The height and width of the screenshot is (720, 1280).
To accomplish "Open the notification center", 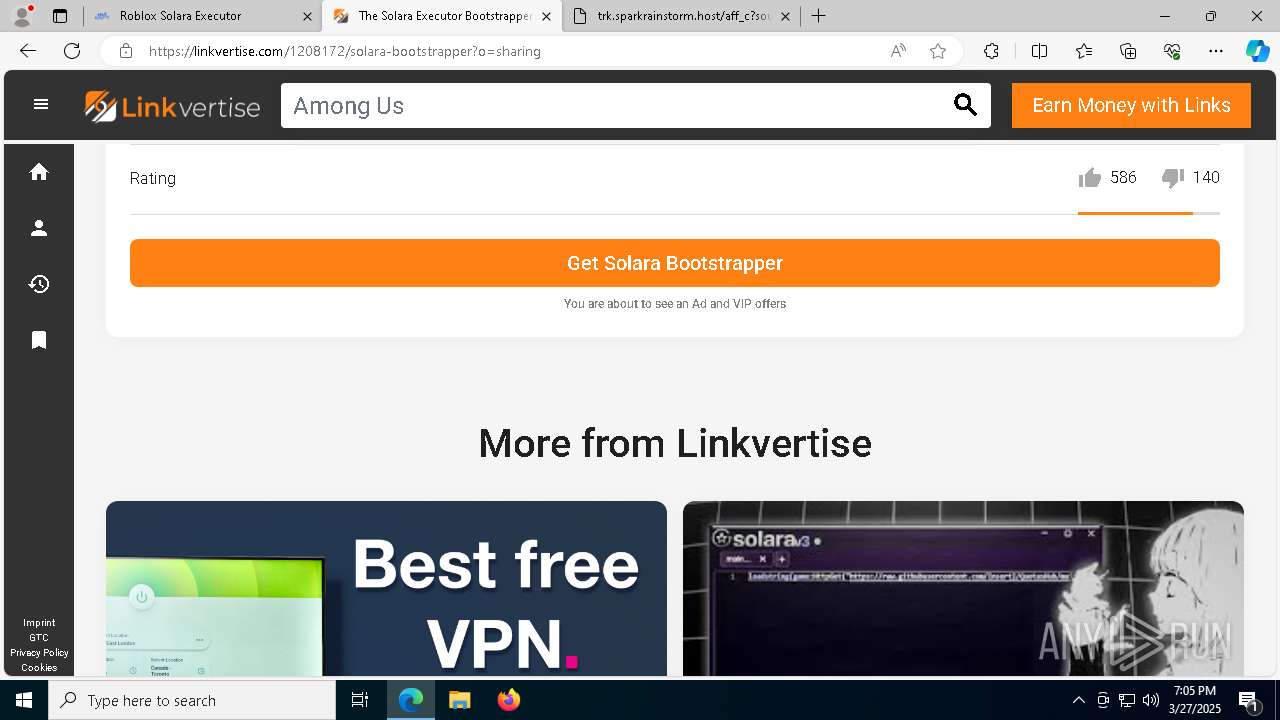I will coord(1248,700).
